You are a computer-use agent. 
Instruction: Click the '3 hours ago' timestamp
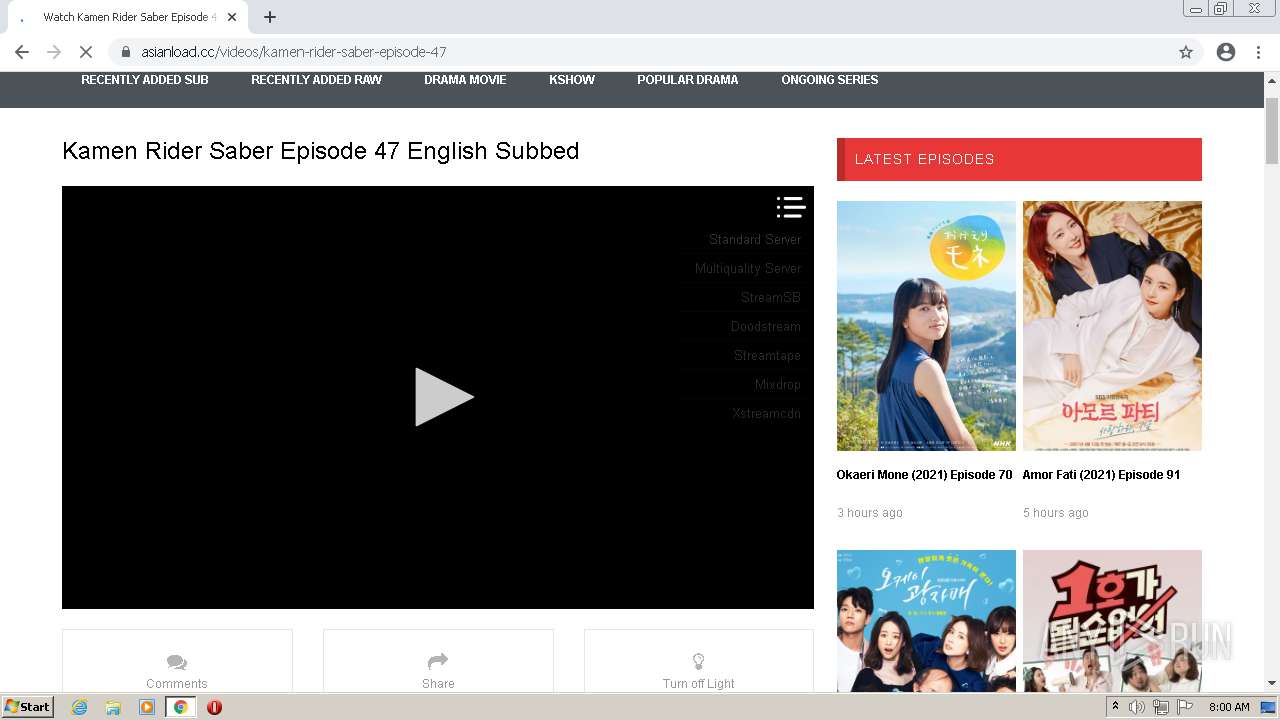(870, 513)
